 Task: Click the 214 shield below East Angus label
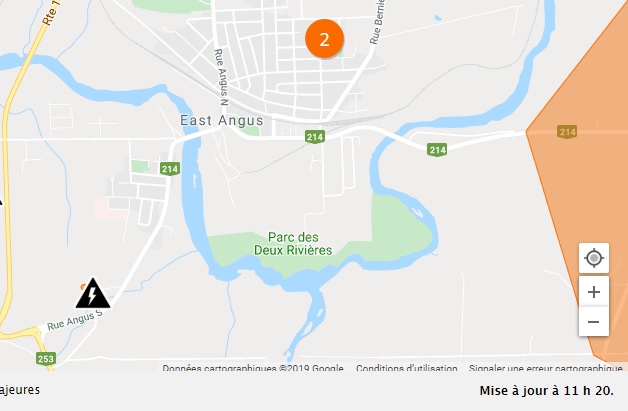coord(314,137)
